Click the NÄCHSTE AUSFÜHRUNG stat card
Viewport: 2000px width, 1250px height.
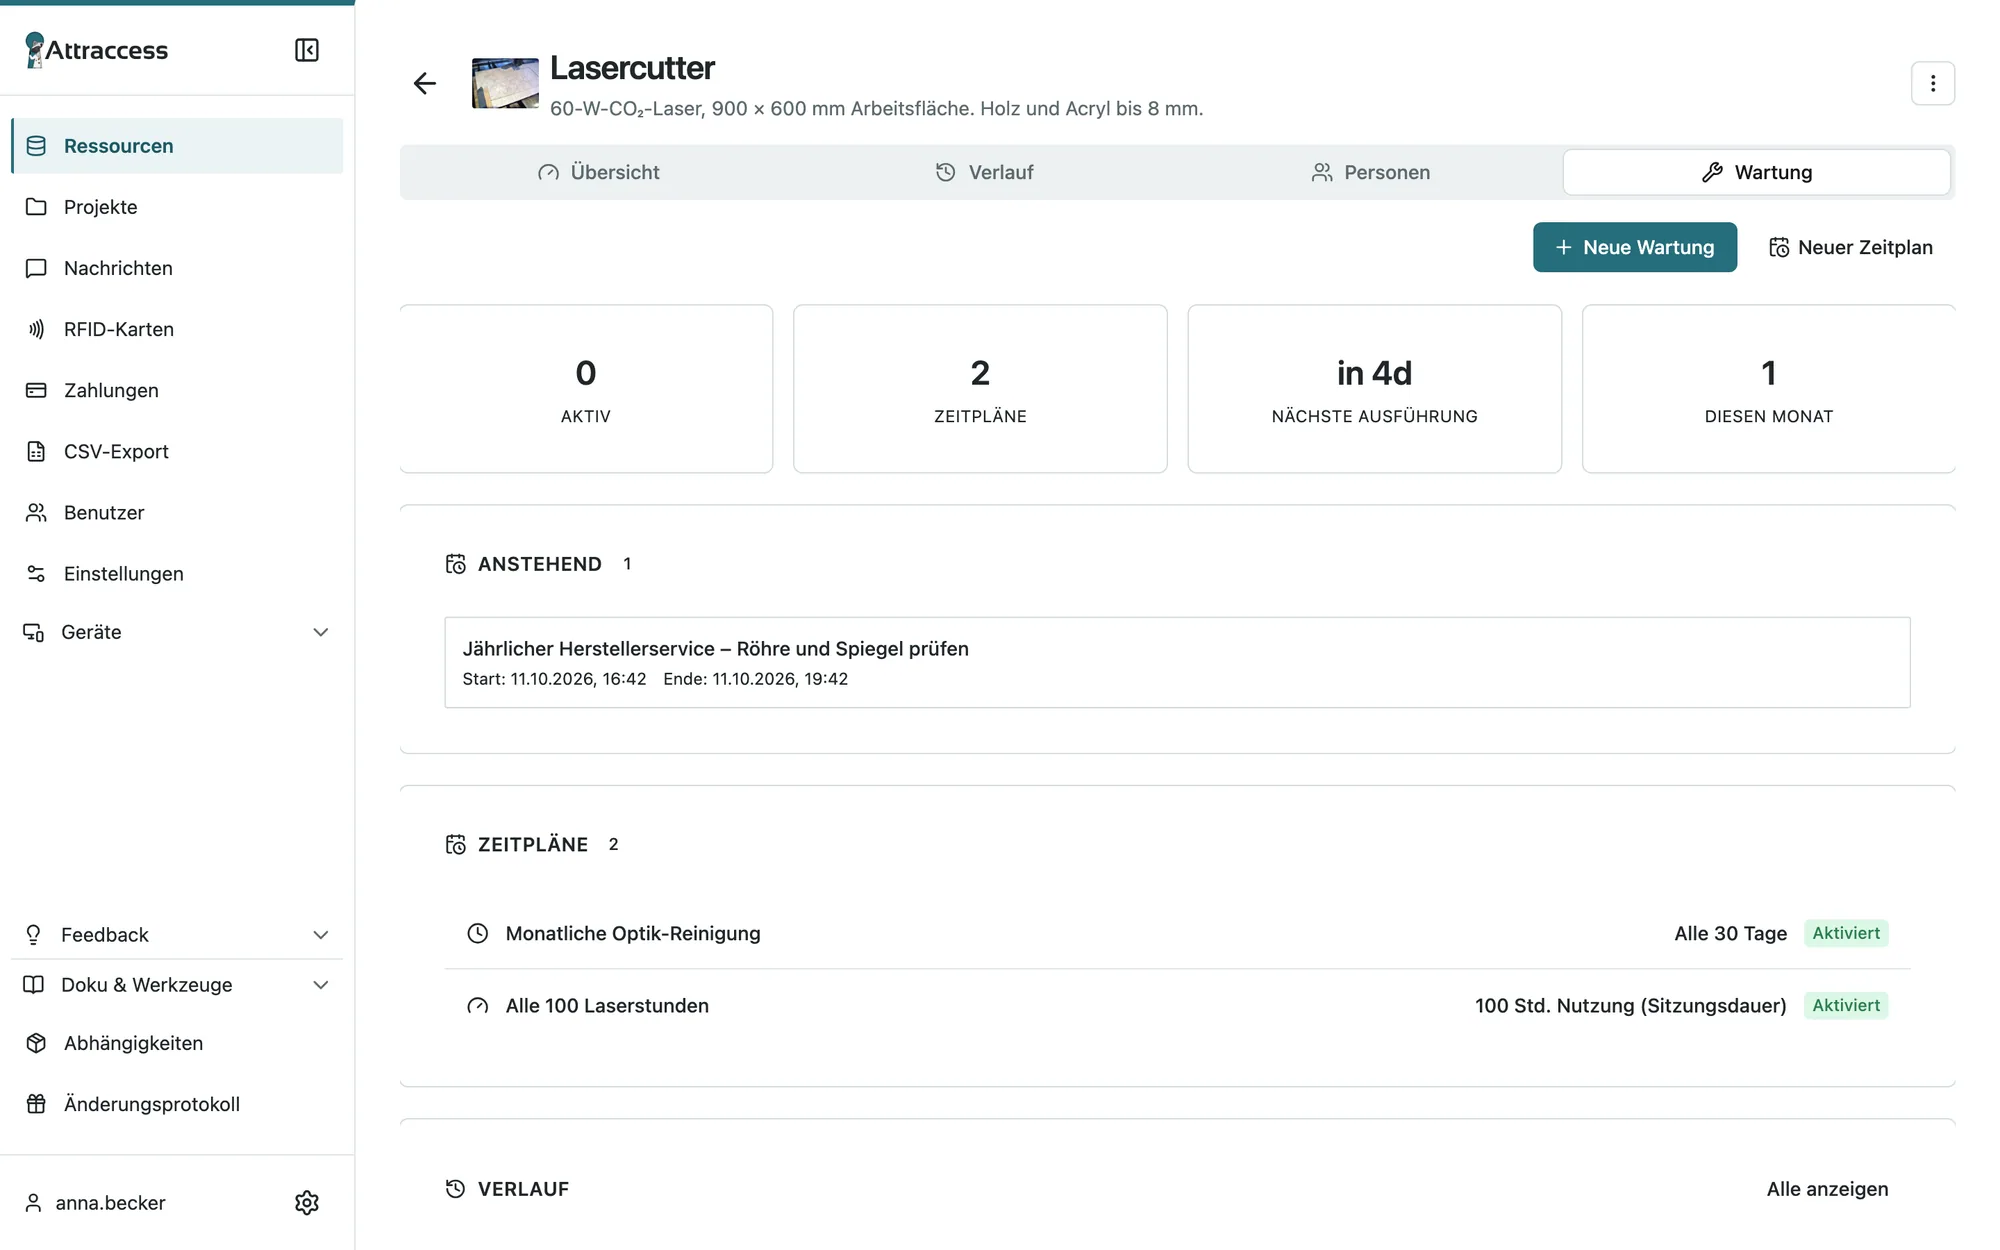coord(1374,389)
